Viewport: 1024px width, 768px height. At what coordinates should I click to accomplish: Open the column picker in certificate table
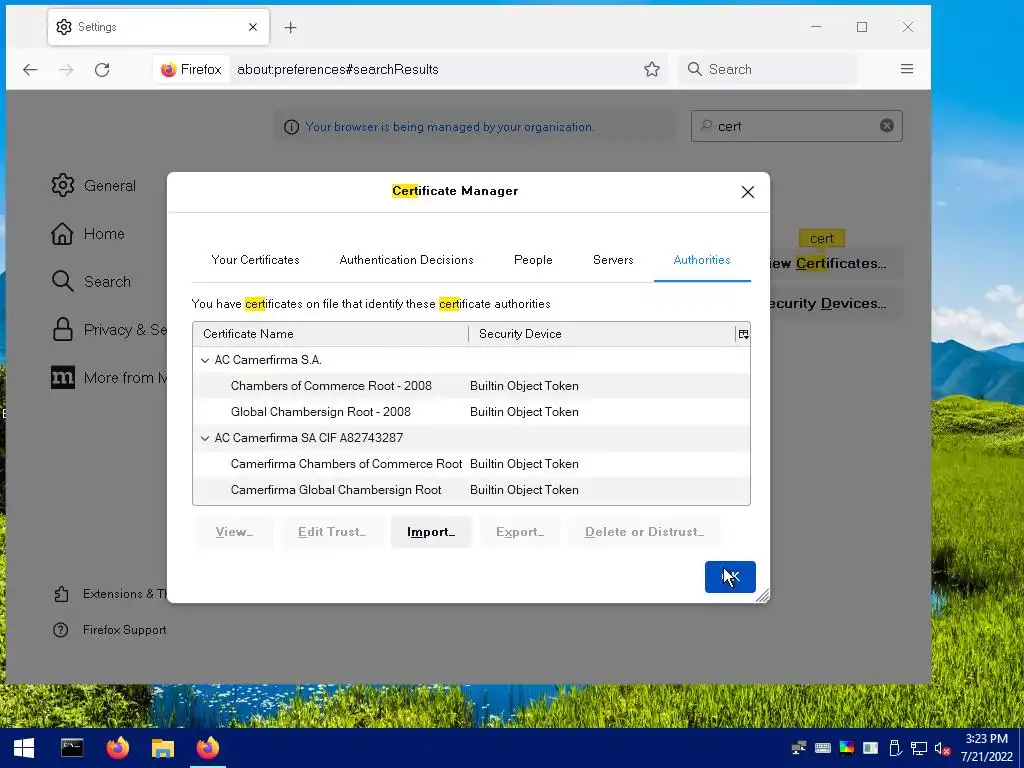coord(743,334)
